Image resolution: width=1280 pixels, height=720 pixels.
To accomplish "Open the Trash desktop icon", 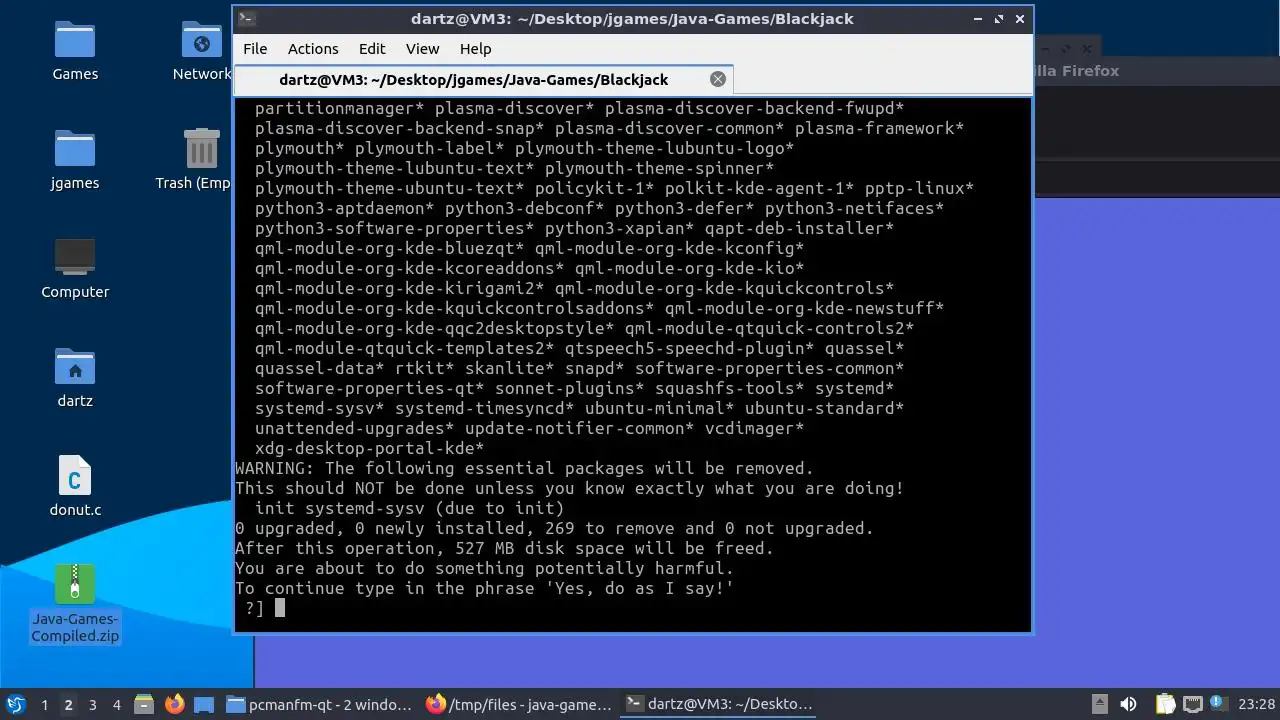I will (x=202, y=160).
